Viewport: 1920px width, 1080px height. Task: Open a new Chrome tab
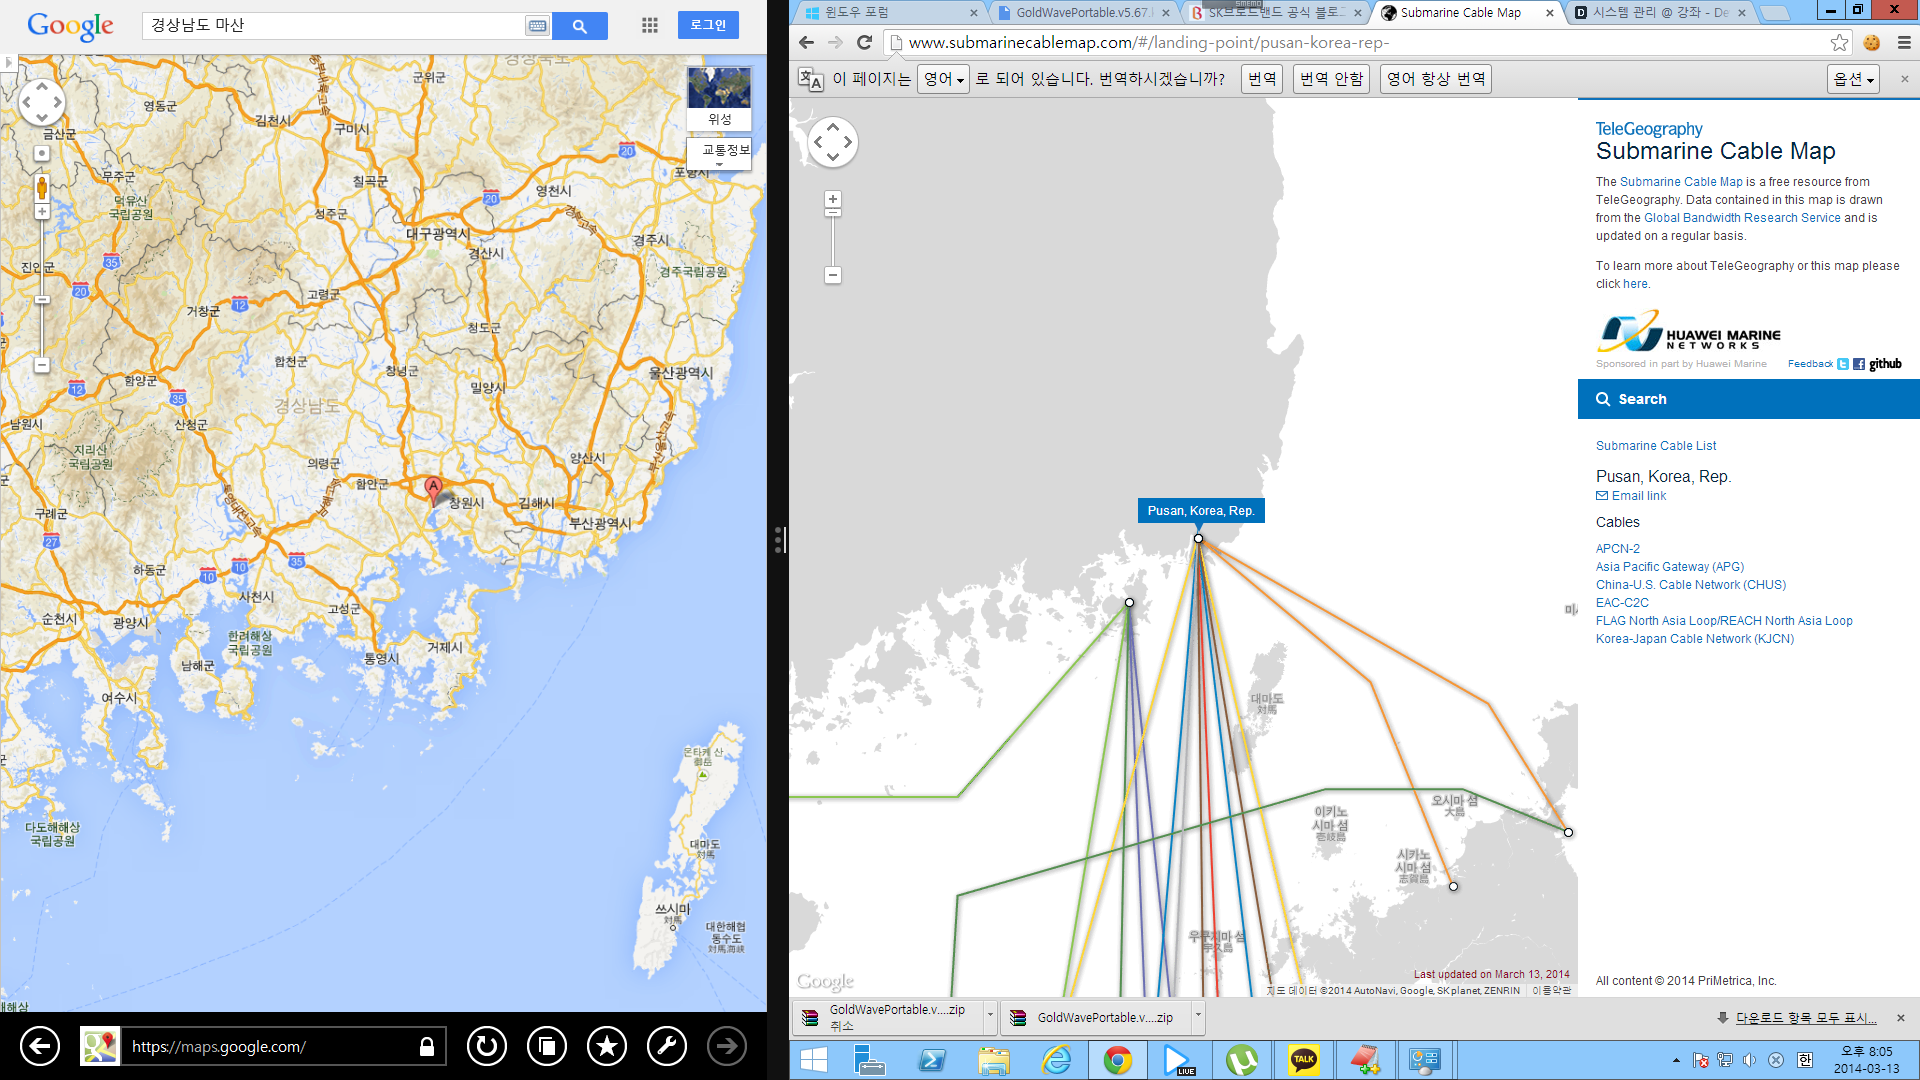pyautogui.click(x=1775, y=13)
